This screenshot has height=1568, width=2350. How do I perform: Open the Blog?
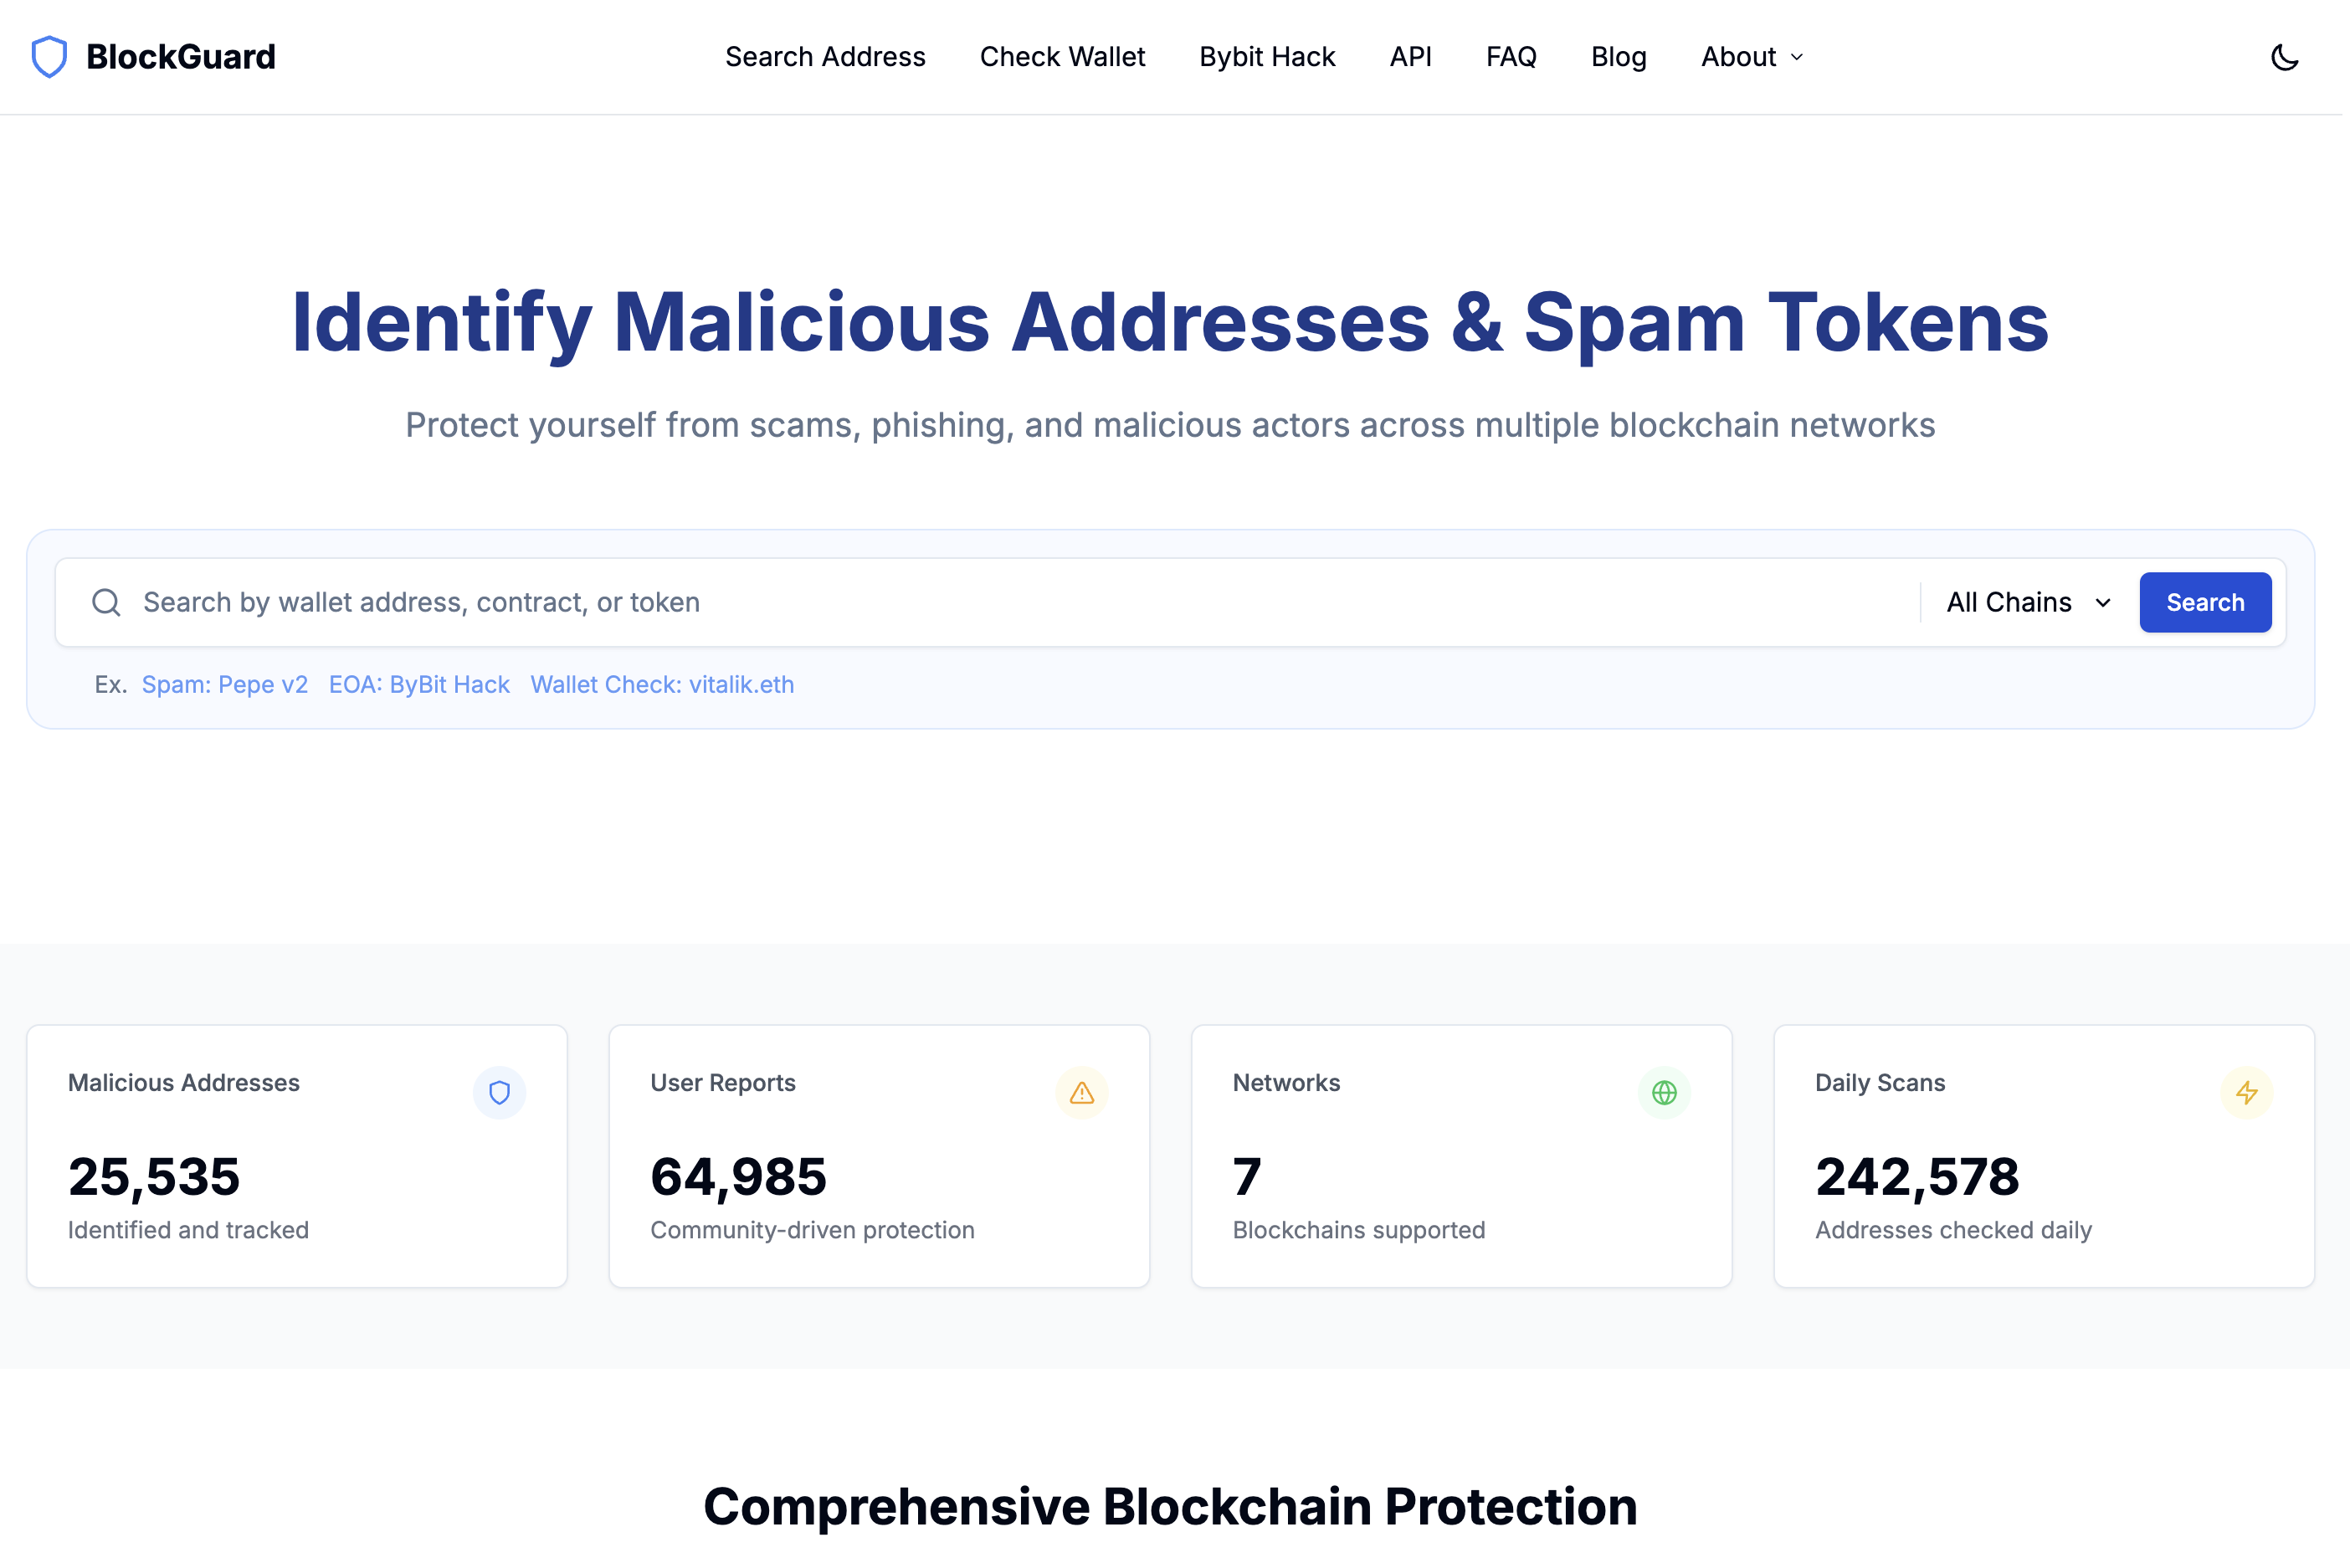(1618, 57)
